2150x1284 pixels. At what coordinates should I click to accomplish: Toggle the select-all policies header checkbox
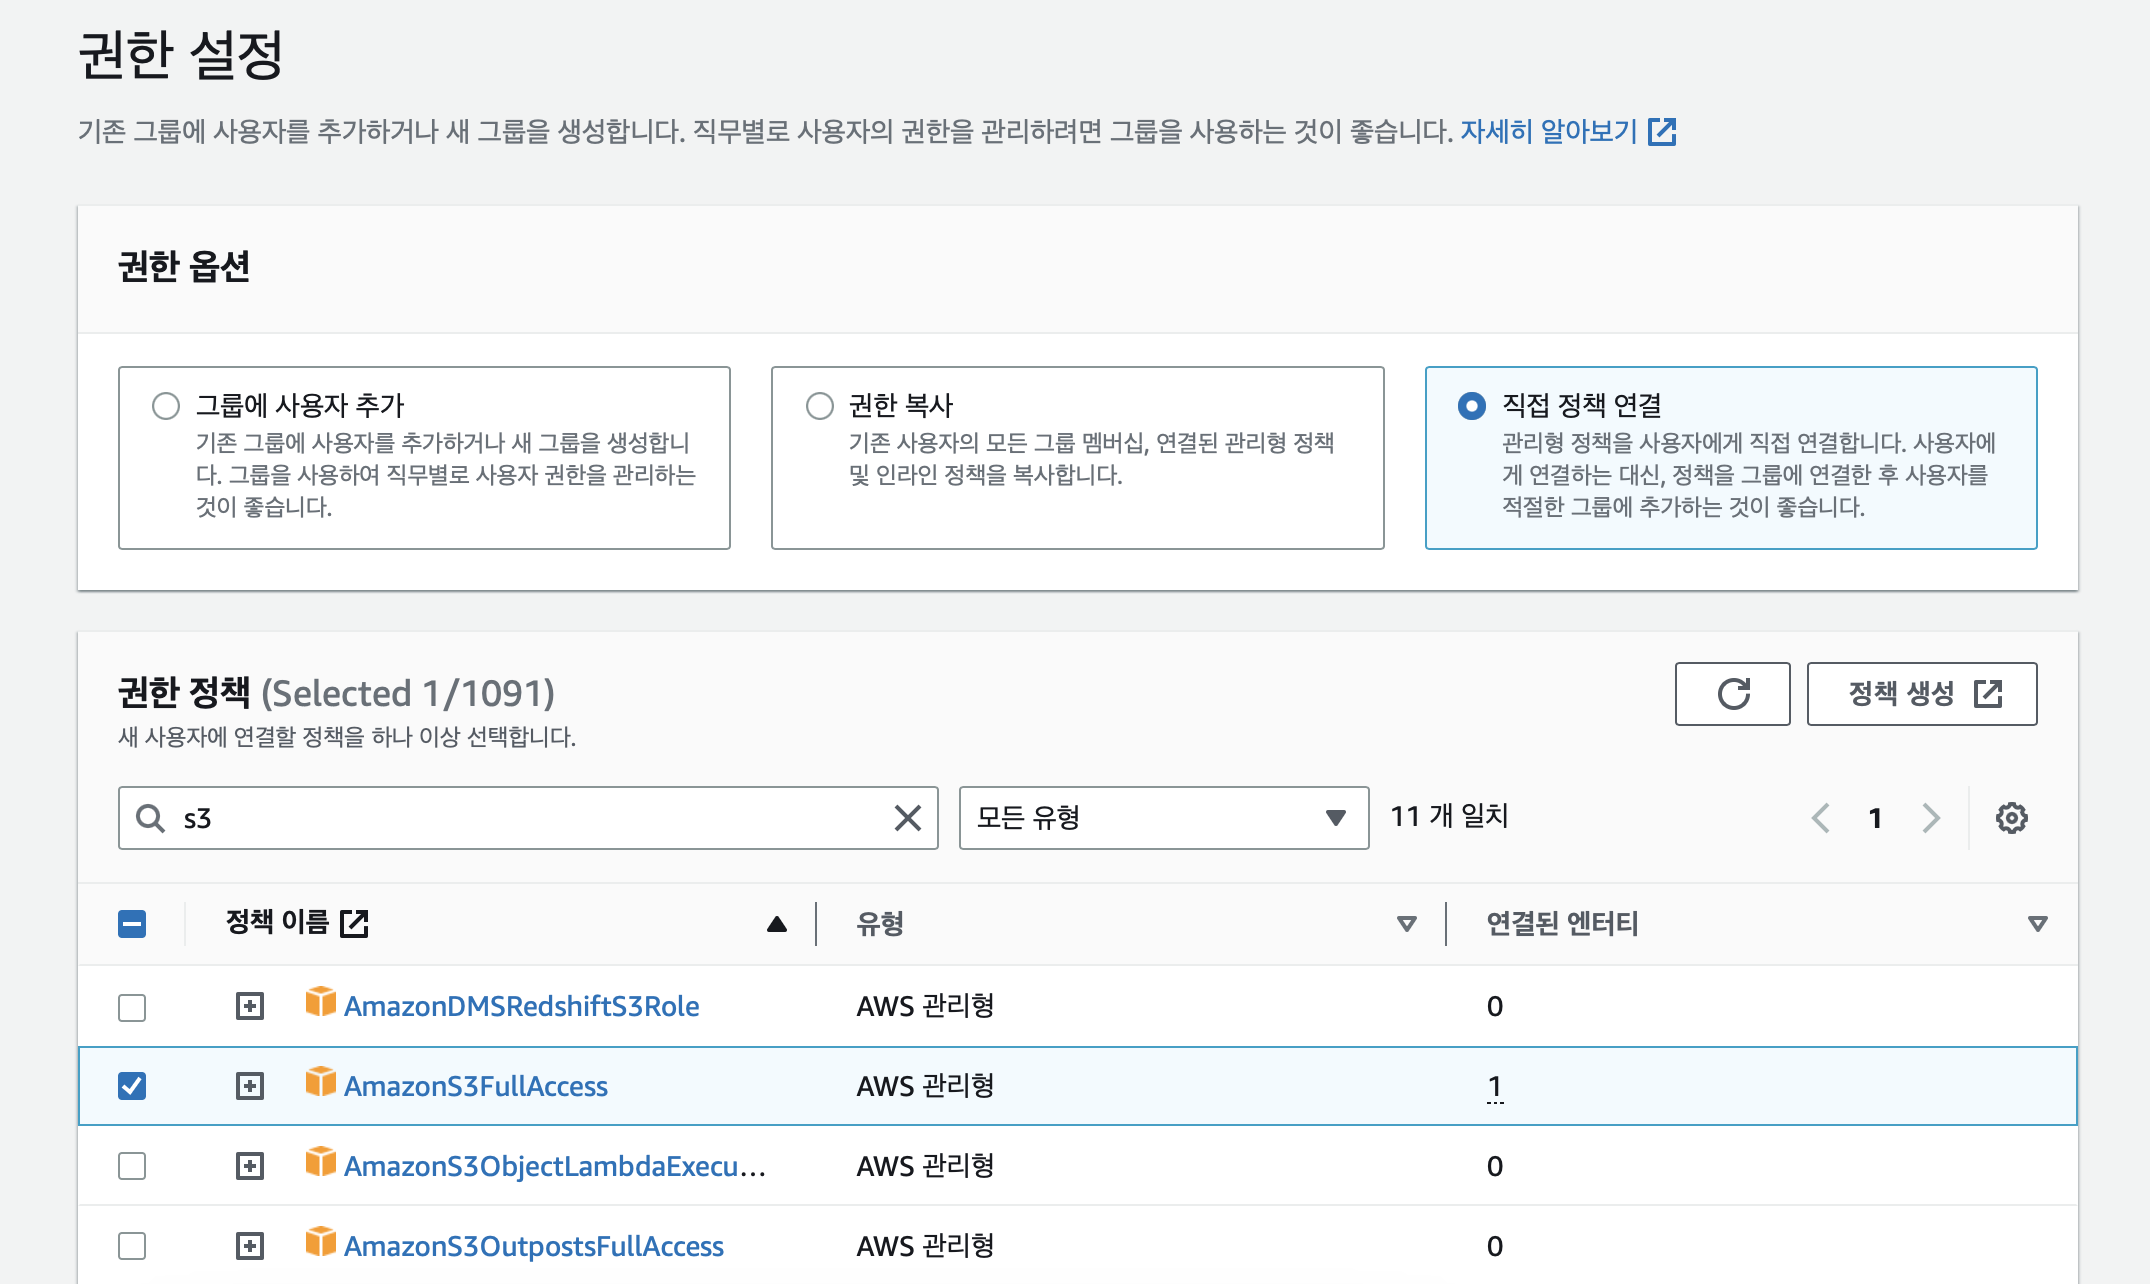tap(132, 923)
